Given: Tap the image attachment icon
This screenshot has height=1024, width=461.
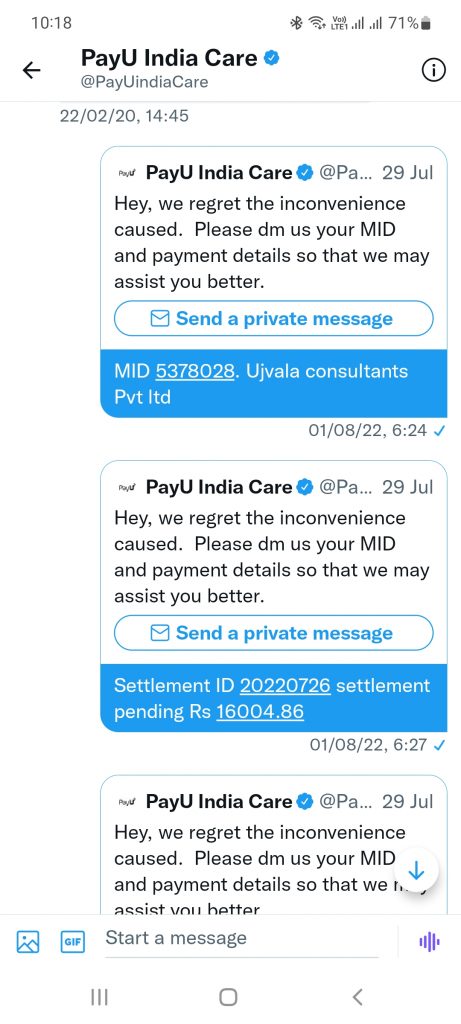Looking at the screenshot, I should (28, 941).
